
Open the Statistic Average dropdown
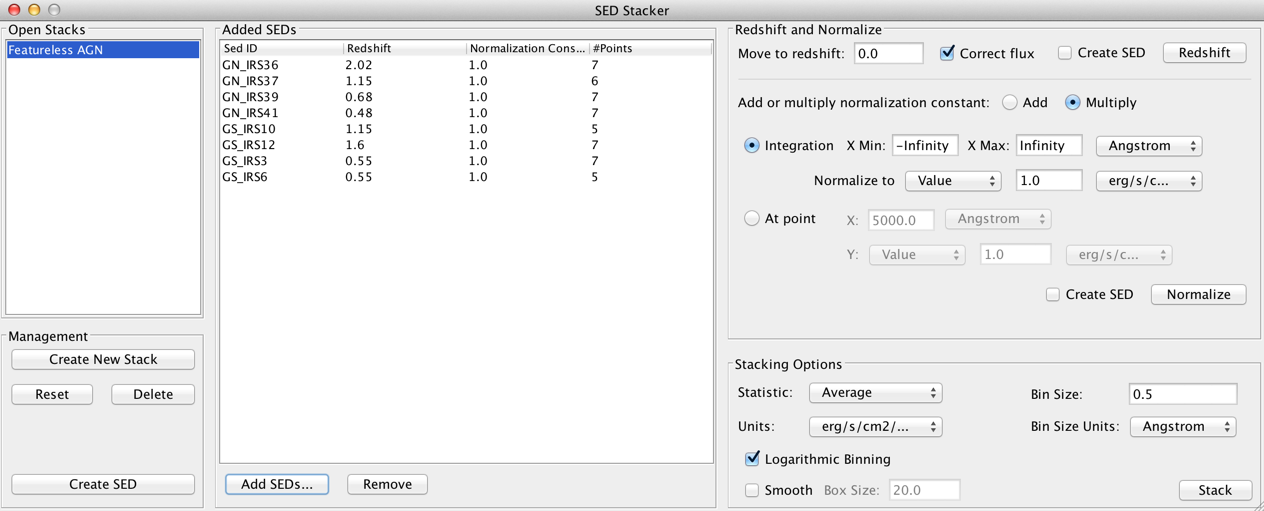(x=876, y=393)
